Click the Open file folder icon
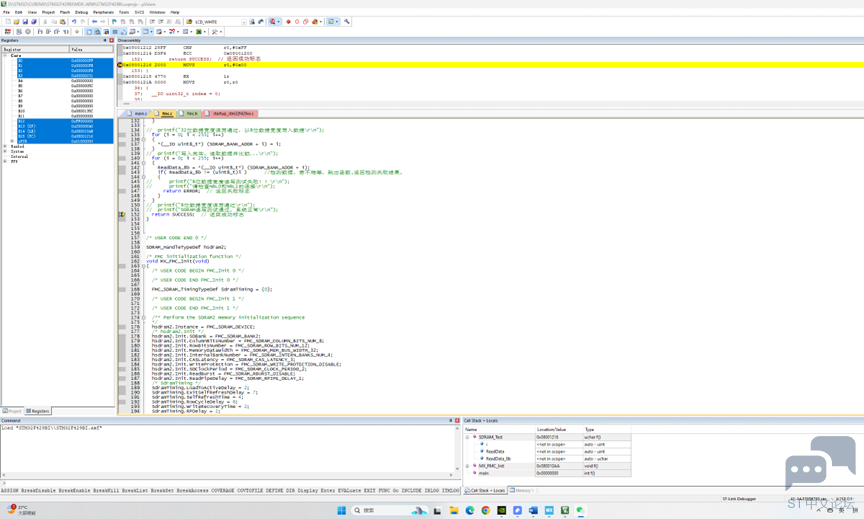The height and width of the screenshot is (519, 864). (x=17, y=21)
